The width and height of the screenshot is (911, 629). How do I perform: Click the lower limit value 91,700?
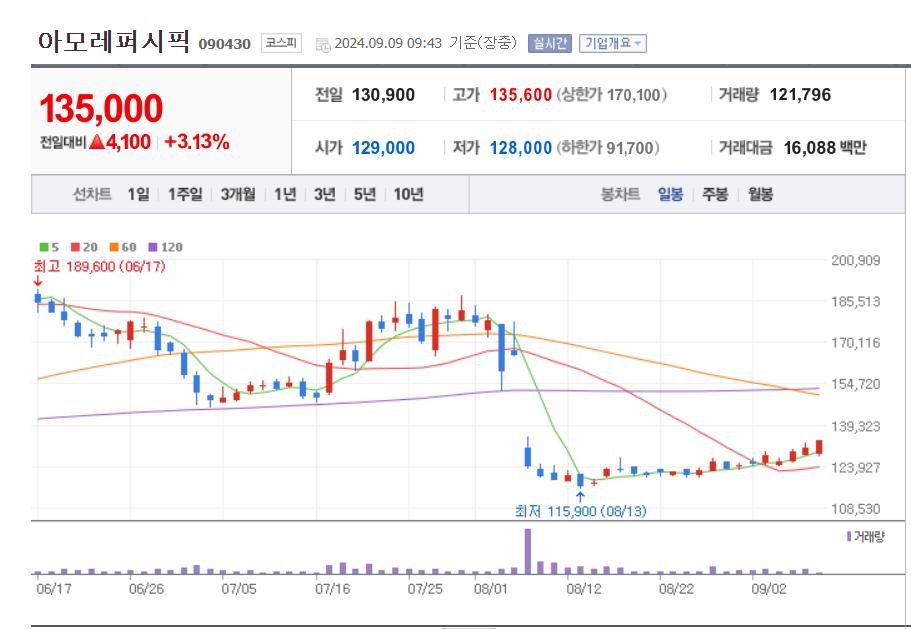[630, 148]
